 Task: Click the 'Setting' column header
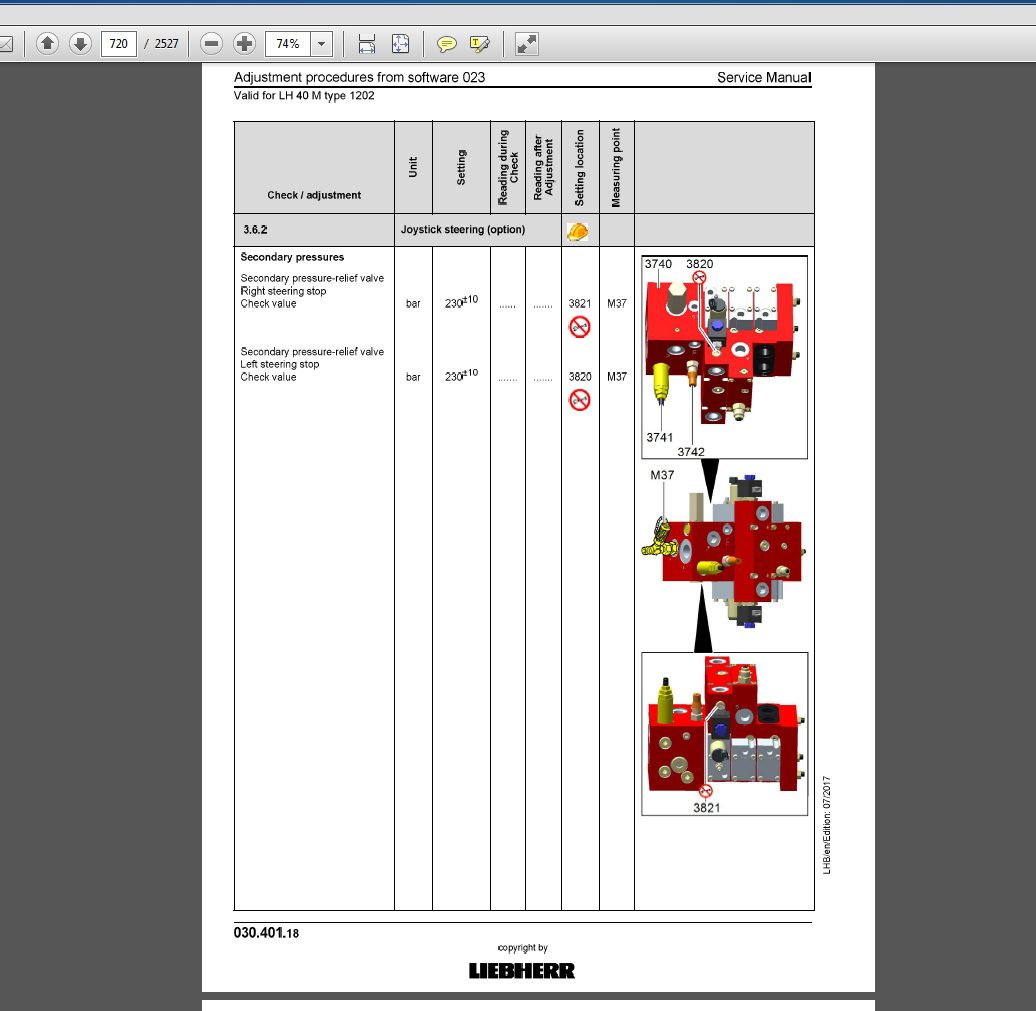coord(461,167)
